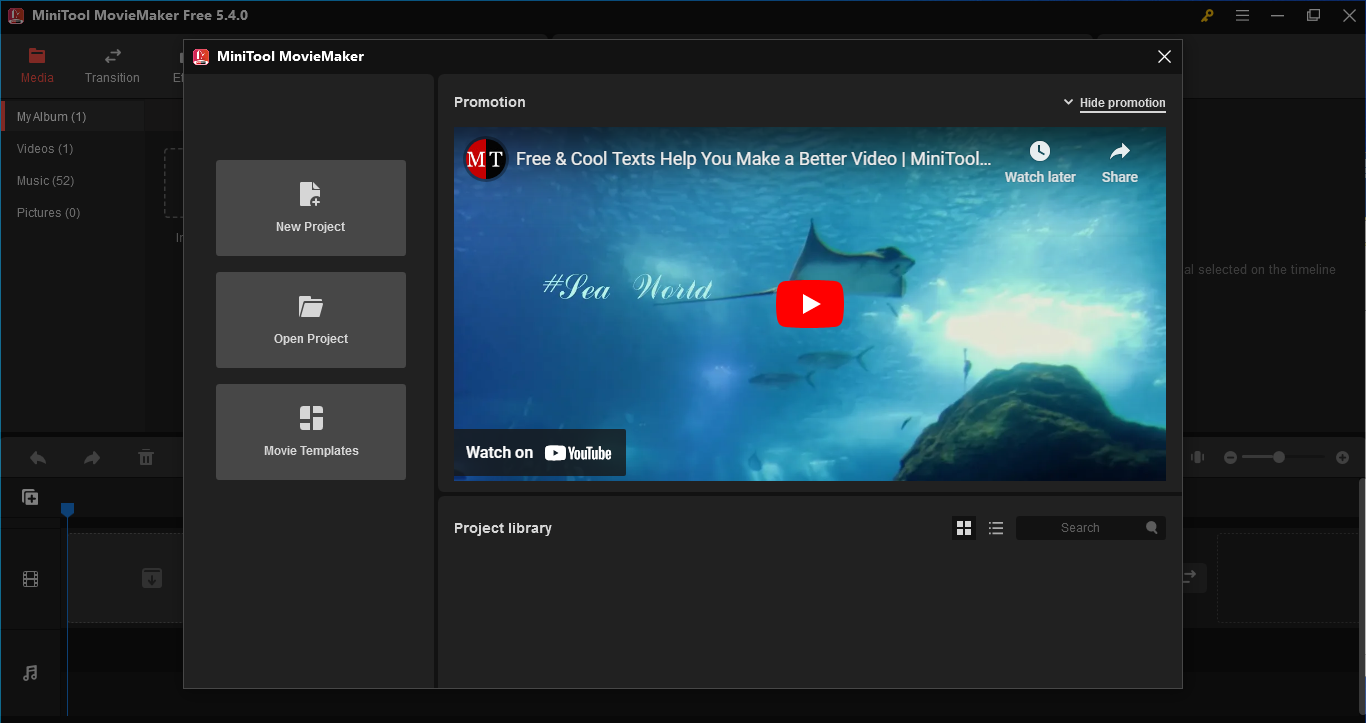1366x723 pixels.
Task: Open the Open Project option
Action: coord(311,320)
